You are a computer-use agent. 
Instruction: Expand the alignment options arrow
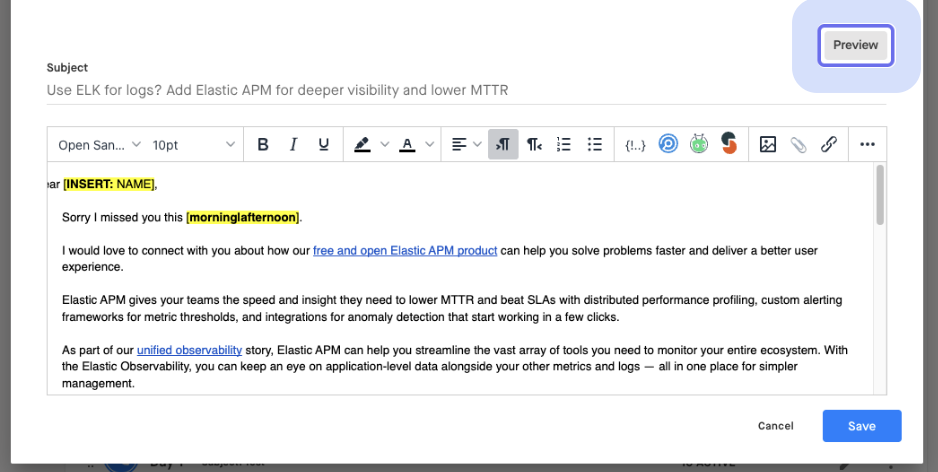click(477, 145)
